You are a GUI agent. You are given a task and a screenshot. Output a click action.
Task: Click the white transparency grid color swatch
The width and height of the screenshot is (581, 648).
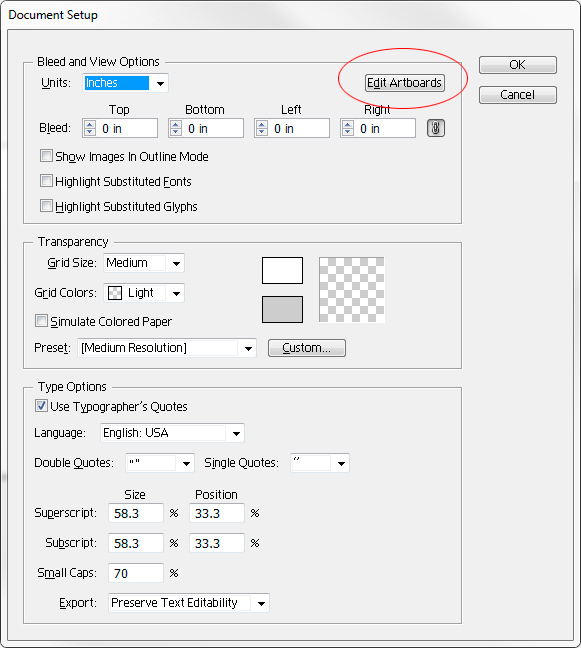282,271
